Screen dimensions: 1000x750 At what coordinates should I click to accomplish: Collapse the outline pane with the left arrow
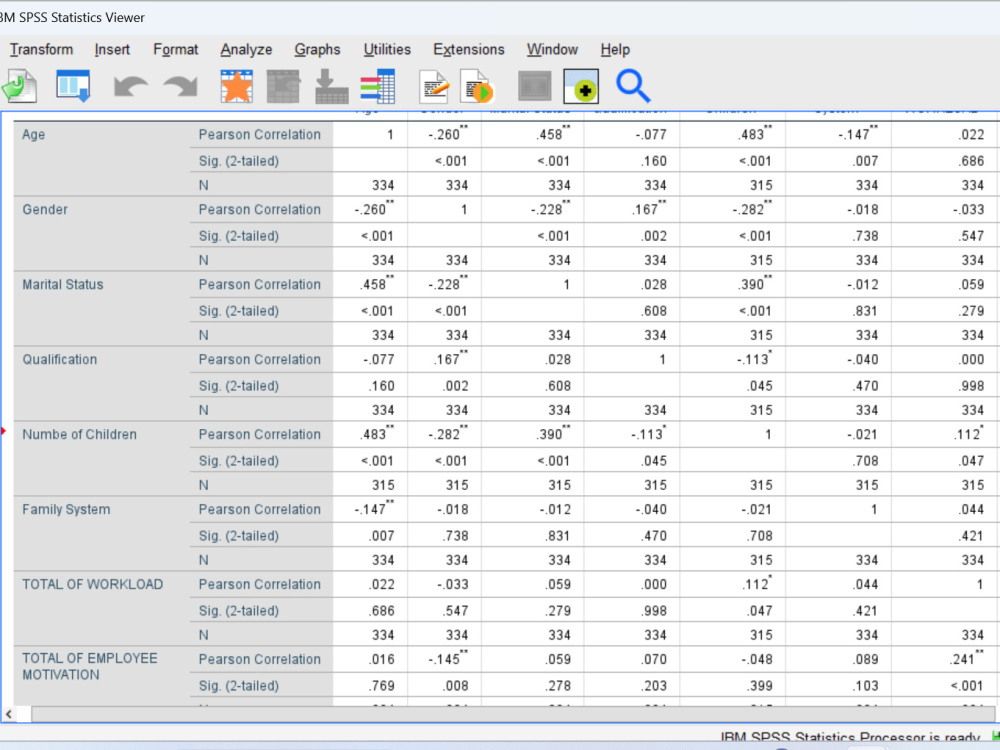[x=7, y=714]
